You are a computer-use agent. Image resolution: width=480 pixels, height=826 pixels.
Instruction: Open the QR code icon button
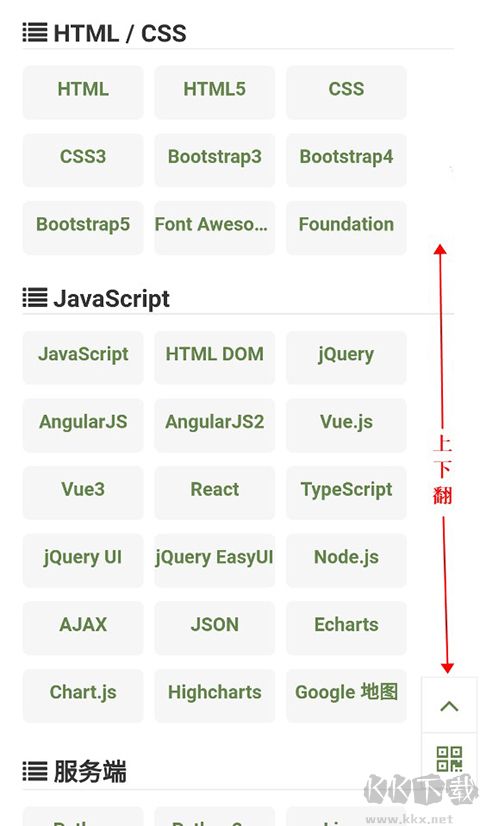[449, 759]
